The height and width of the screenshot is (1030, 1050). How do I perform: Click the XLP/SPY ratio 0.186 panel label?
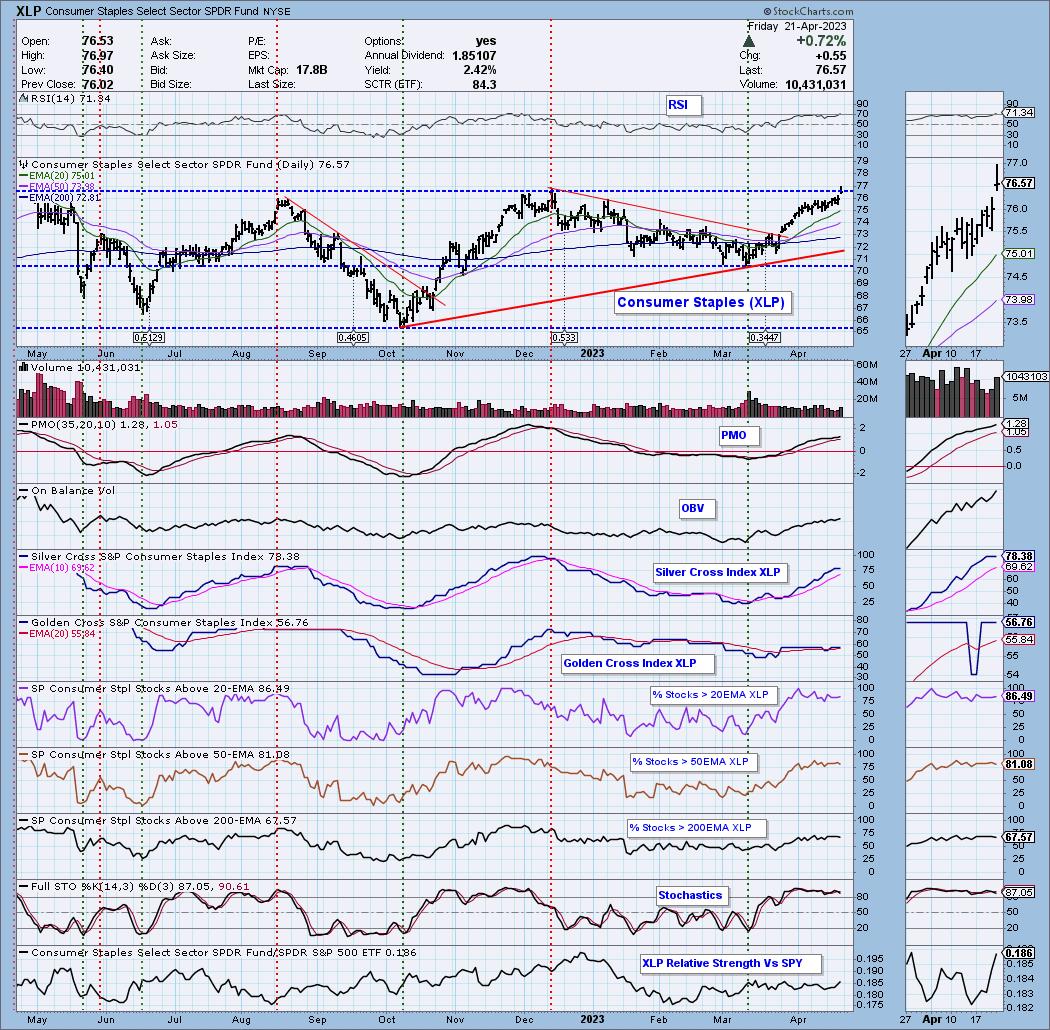click(x=218, y=952)
